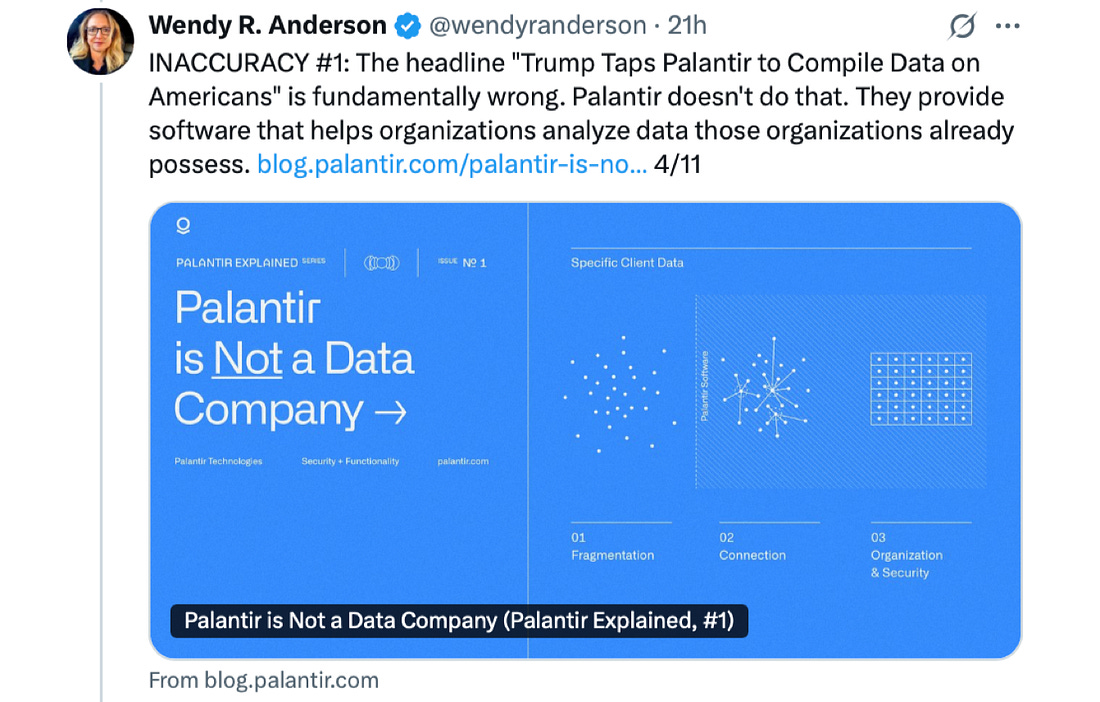Open the blog.palantir.com link in the post

451,164
